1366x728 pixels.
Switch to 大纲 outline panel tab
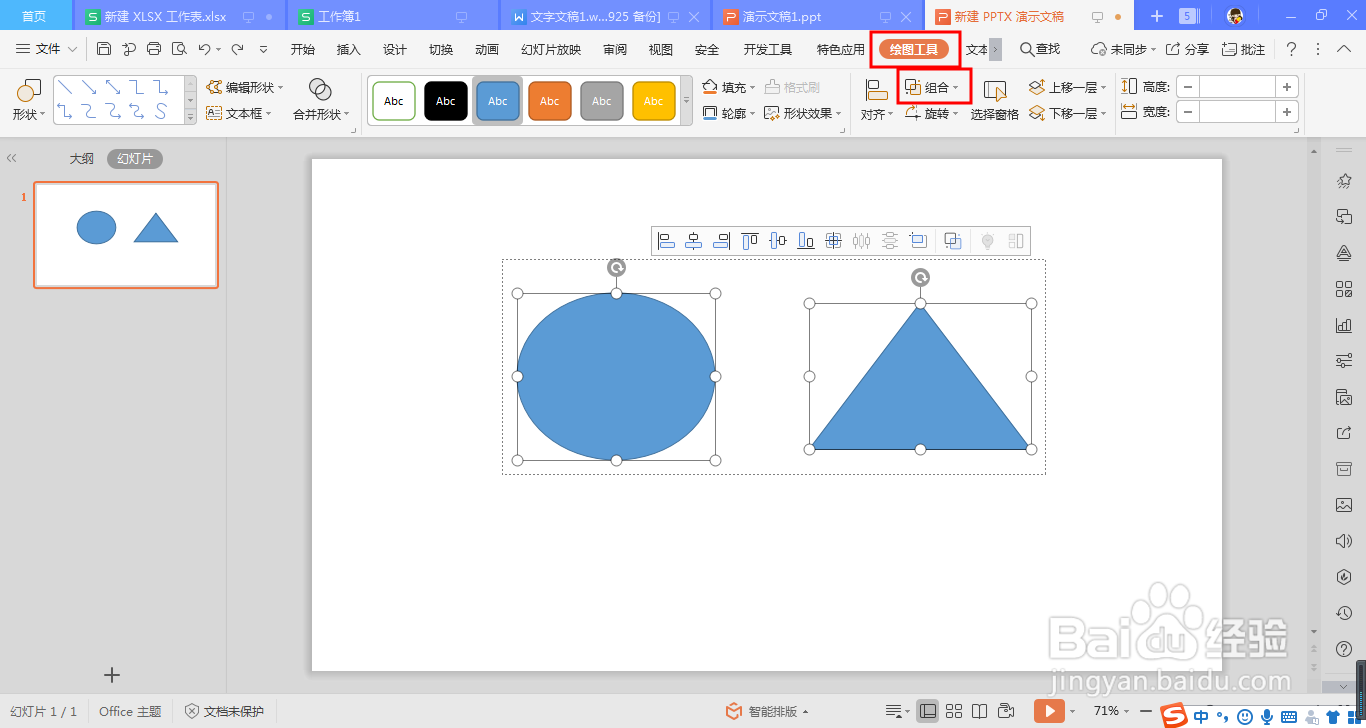click(x=82, y=159)
